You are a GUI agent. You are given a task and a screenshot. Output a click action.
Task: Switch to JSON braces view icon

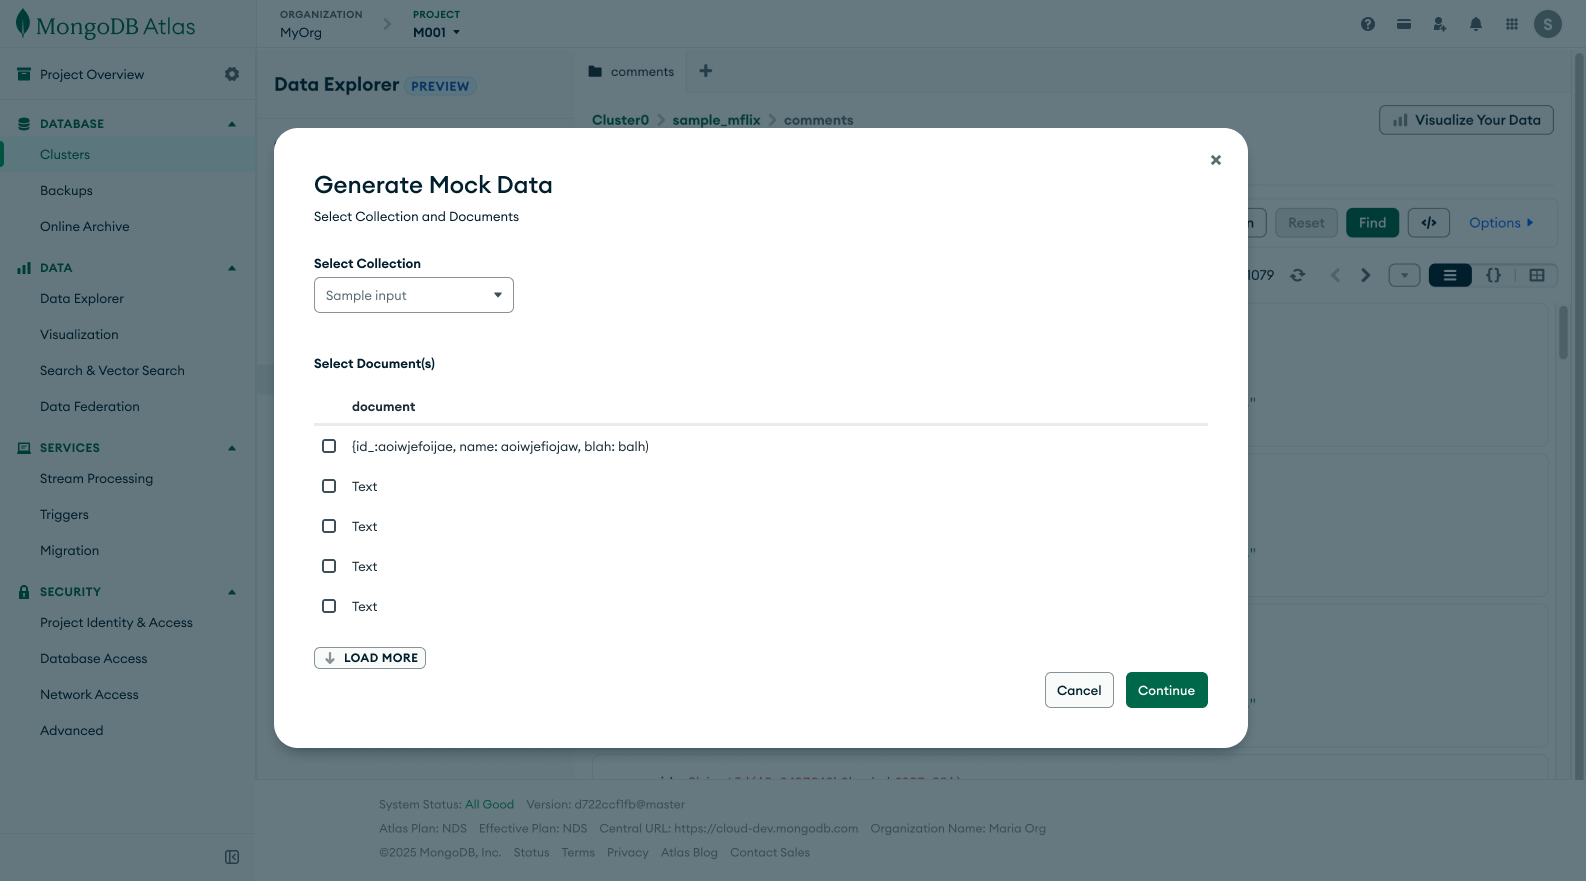tap(1494, 275)
